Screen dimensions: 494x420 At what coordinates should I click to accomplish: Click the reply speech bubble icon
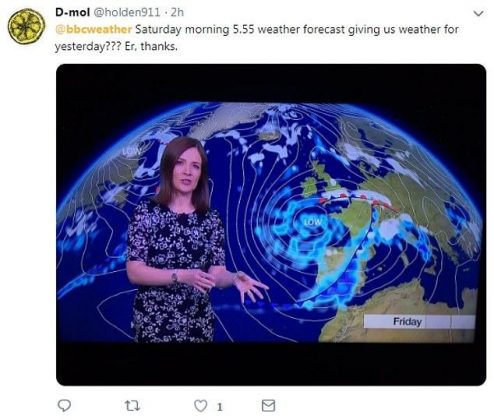click(64, 405)
